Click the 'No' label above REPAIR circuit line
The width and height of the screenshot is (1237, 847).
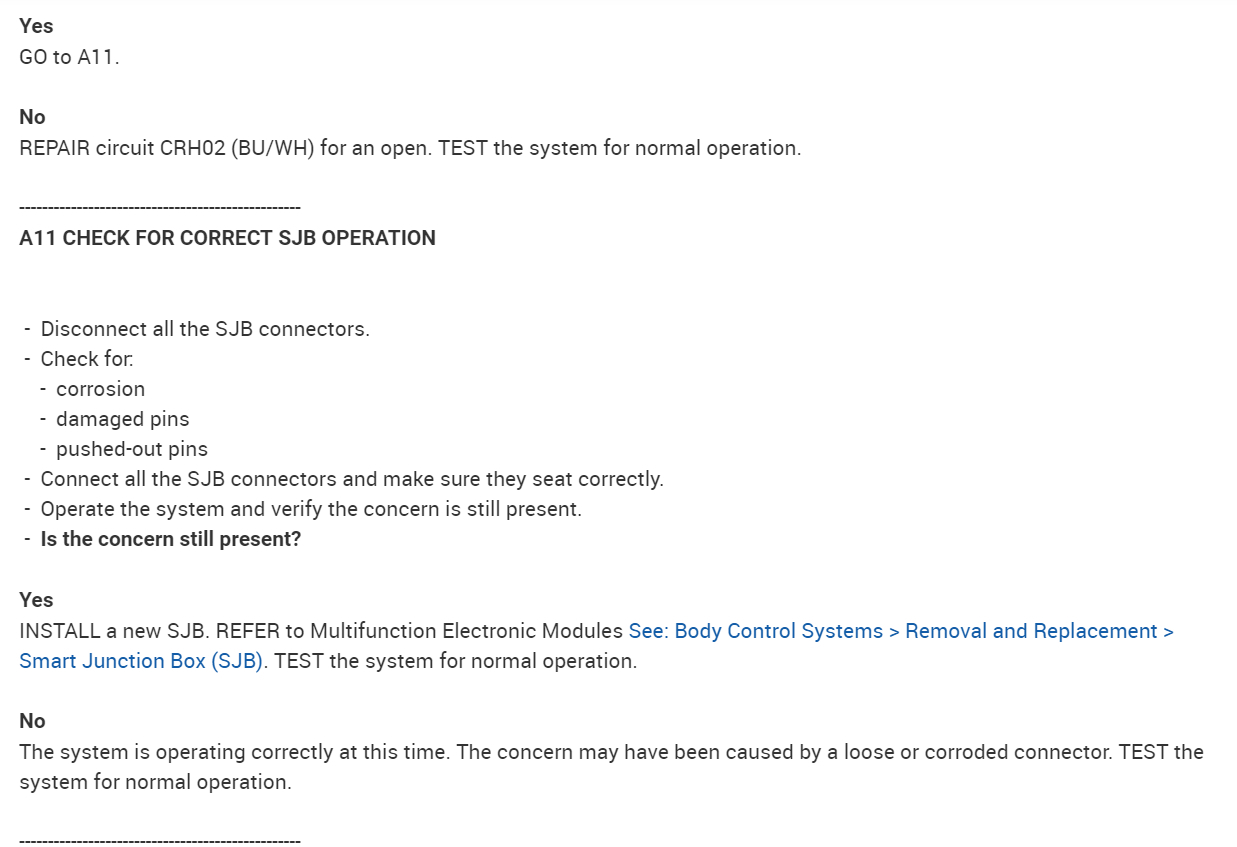coord(32,117)
